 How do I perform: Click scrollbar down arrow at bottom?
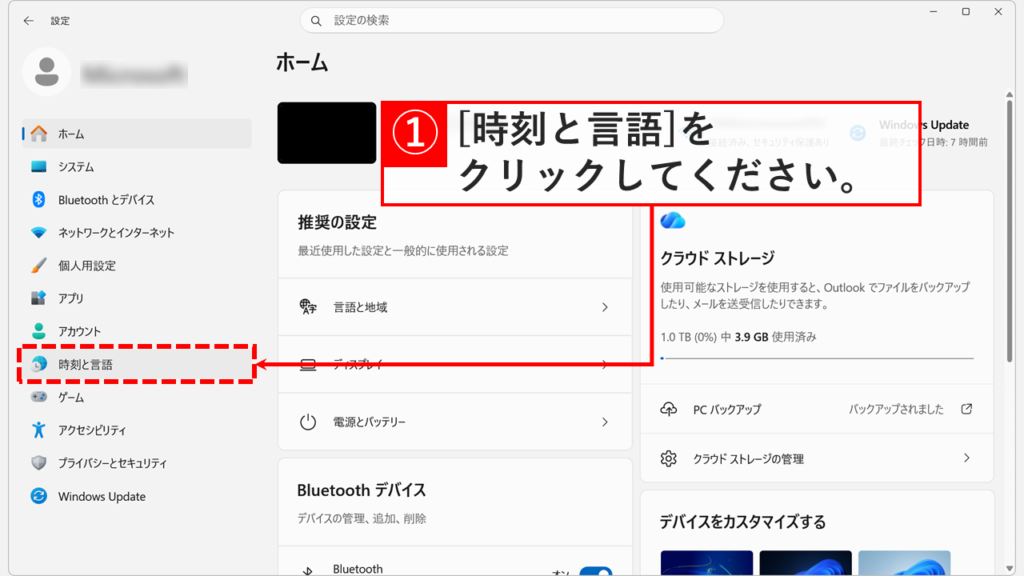(1010, 568)
